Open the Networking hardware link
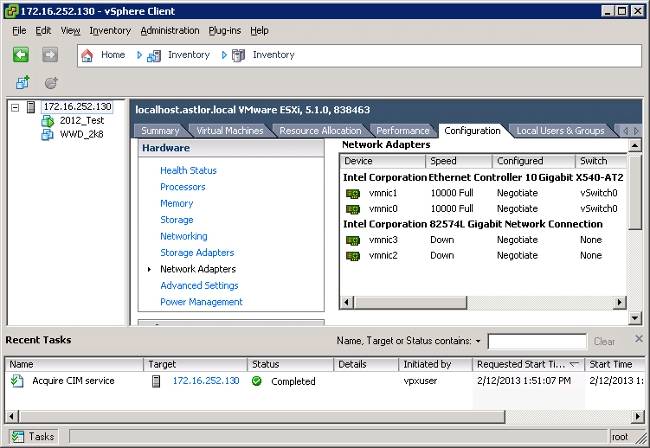This screenshot has height=448, width=650. click(184, 236)
